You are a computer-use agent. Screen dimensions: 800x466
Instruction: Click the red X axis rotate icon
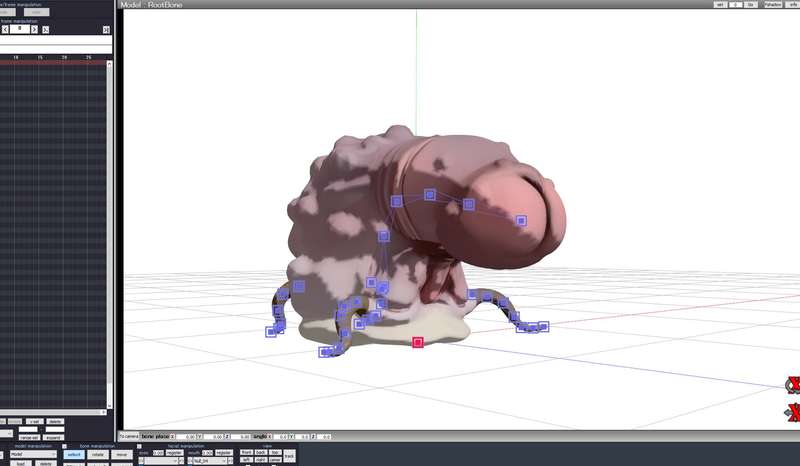793,385
